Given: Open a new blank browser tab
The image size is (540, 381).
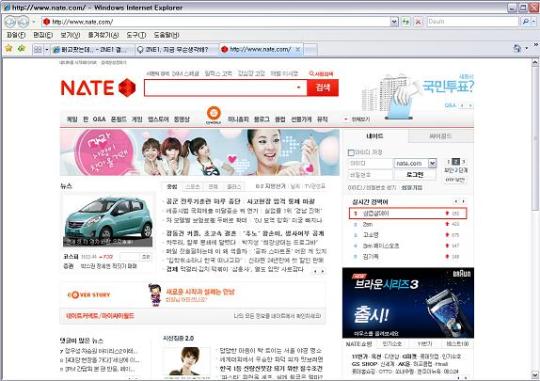Looking at the screenshot, I should click(x=310, y=50).
